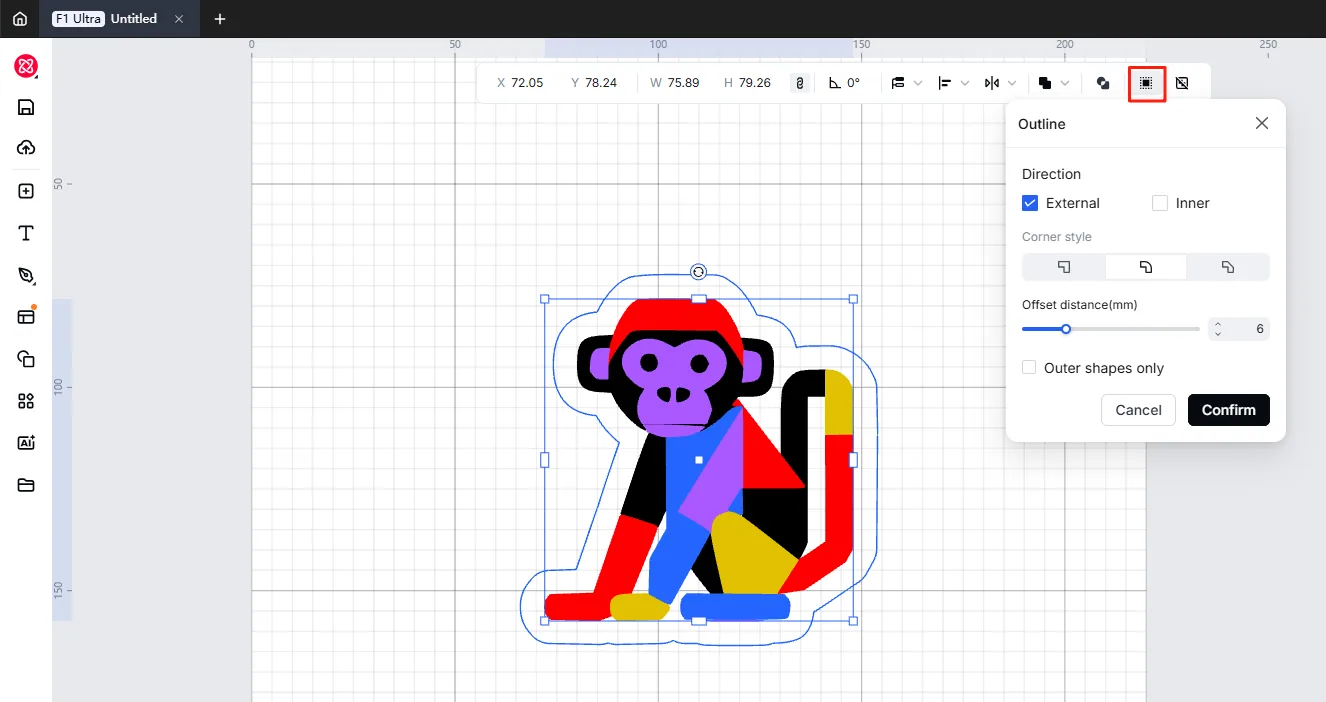
Task: Click the rotate handle above the monkey
Action: coord(699,272)
